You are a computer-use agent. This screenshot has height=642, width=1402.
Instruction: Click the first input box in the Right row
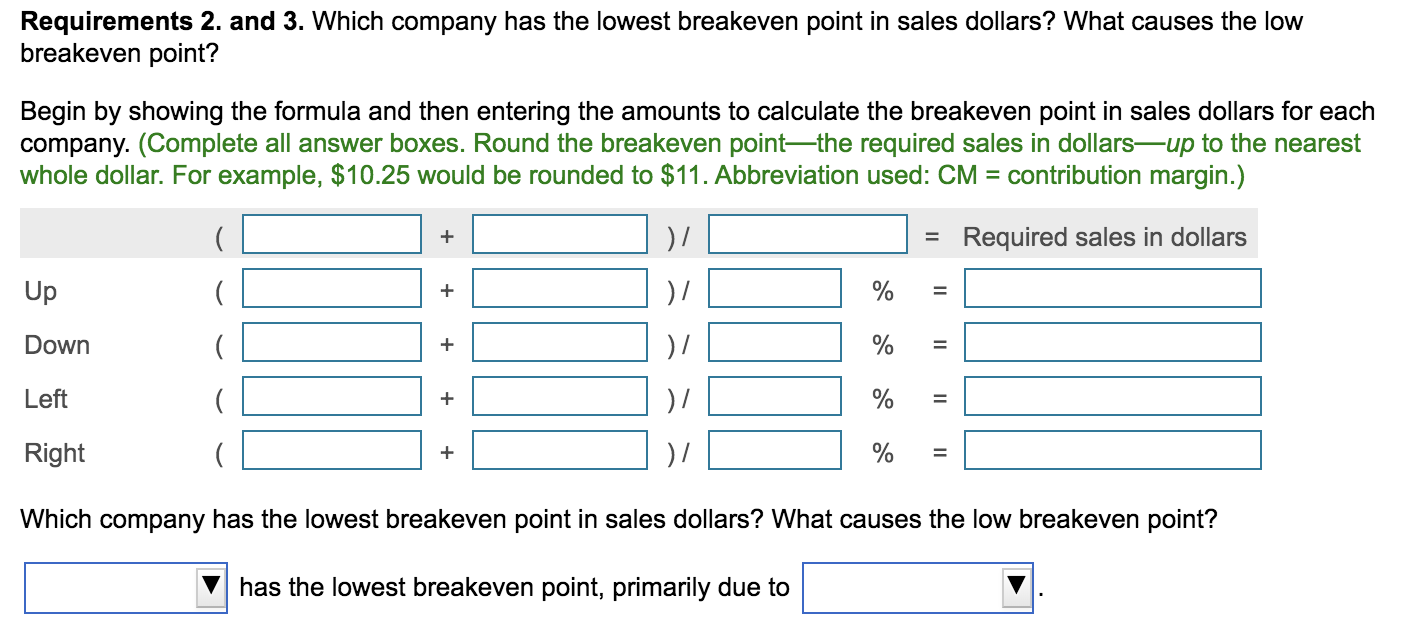click(330, 450)
